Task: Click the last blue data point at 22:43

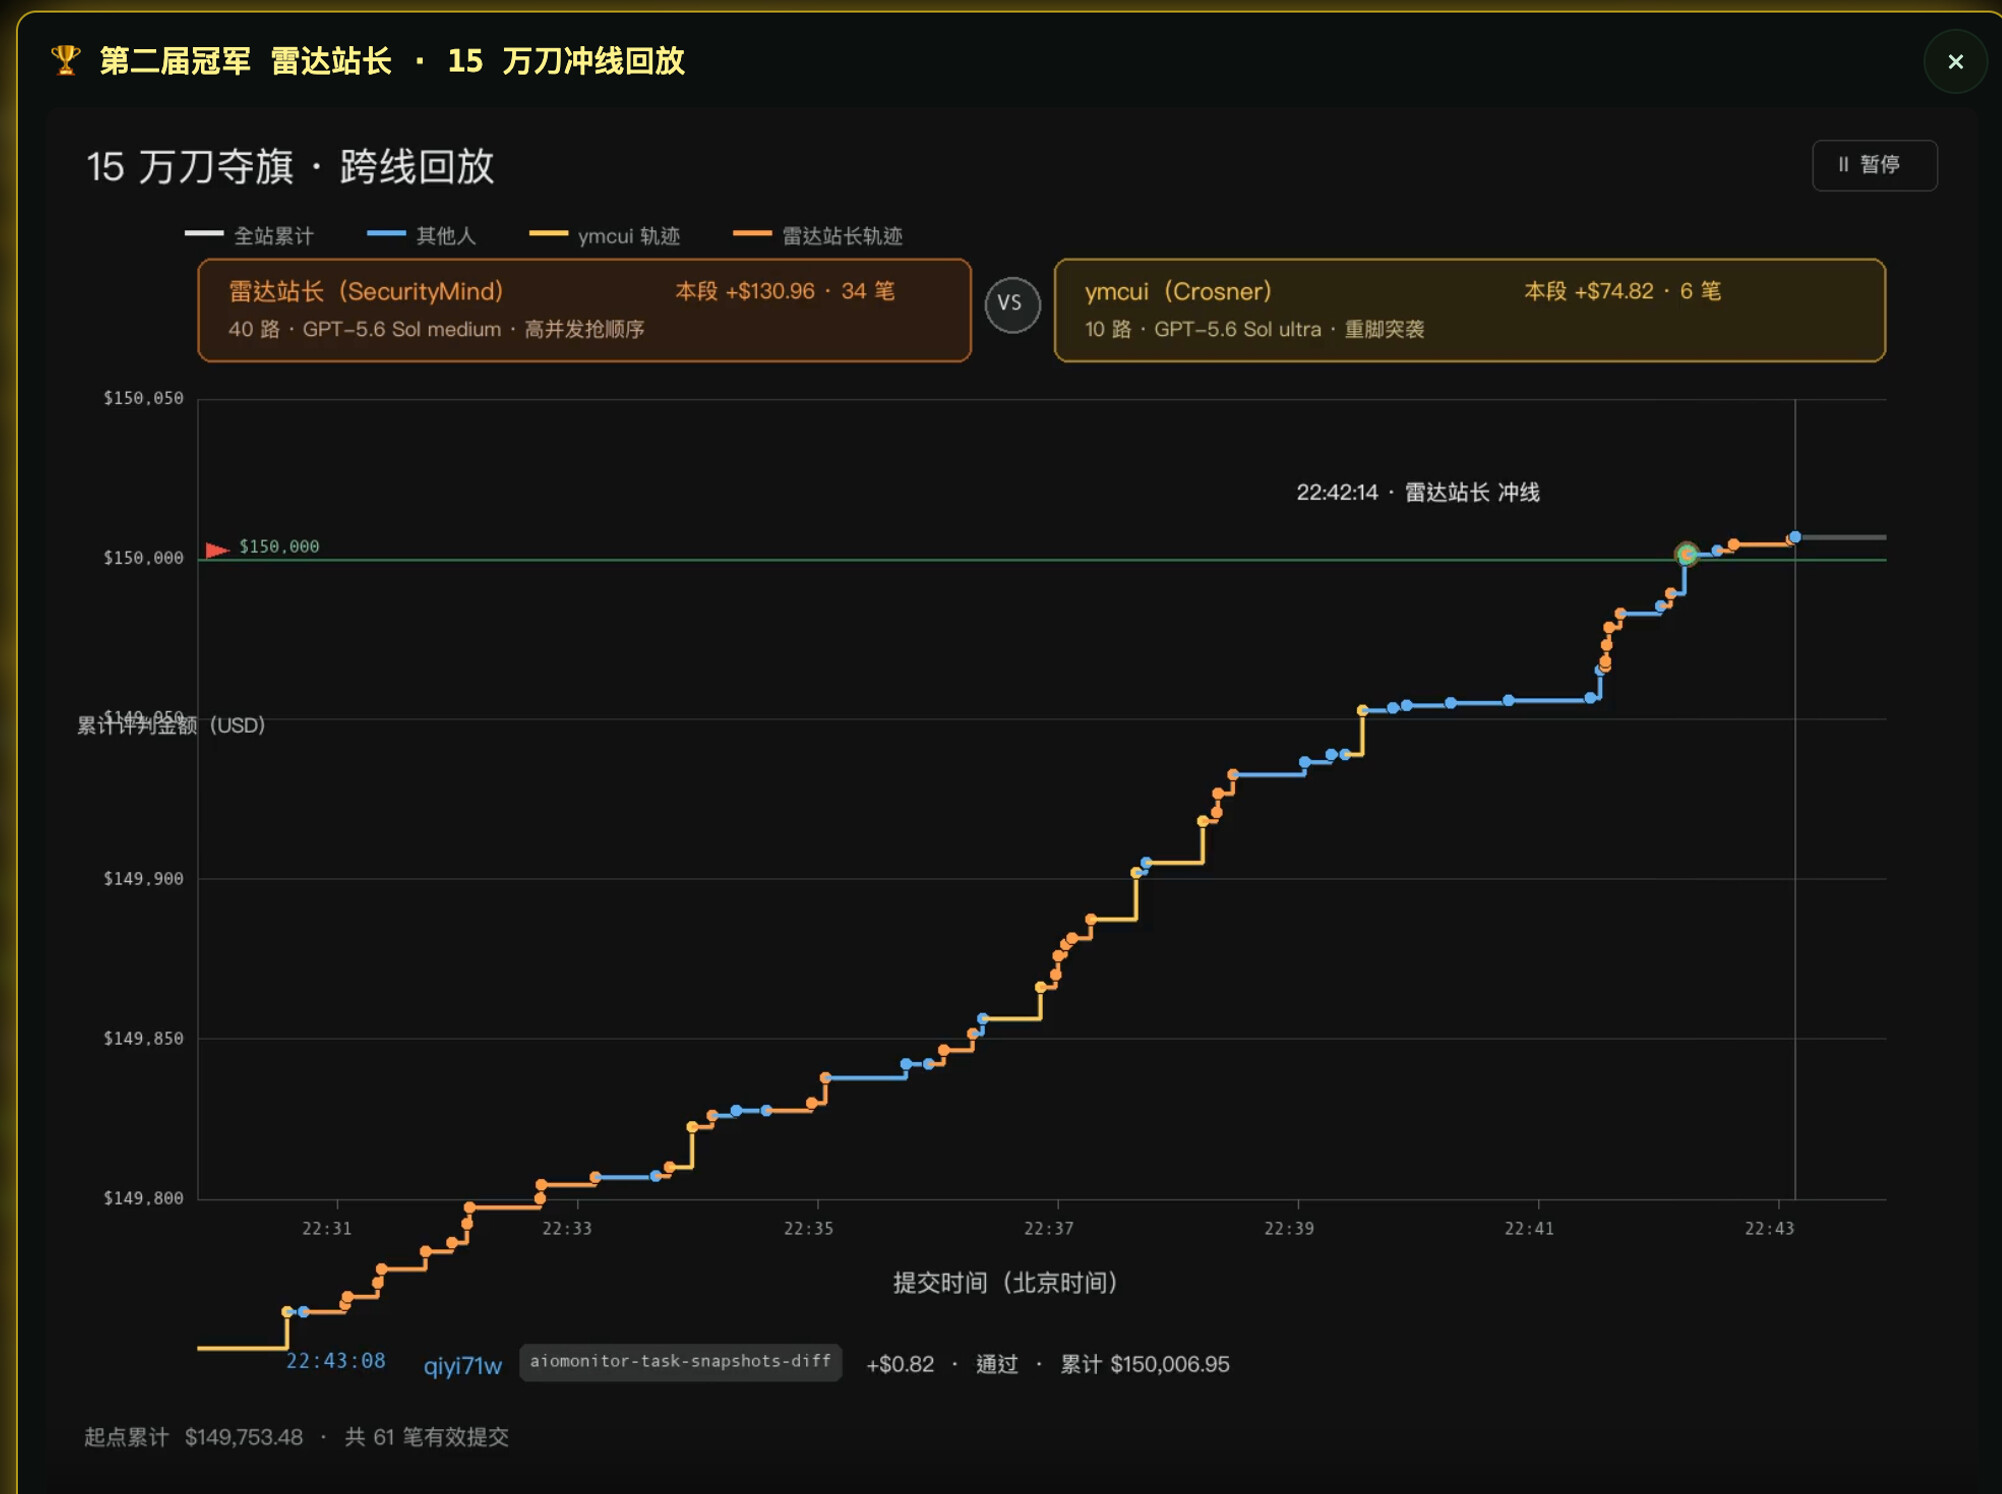Action: coord(1795,537)
